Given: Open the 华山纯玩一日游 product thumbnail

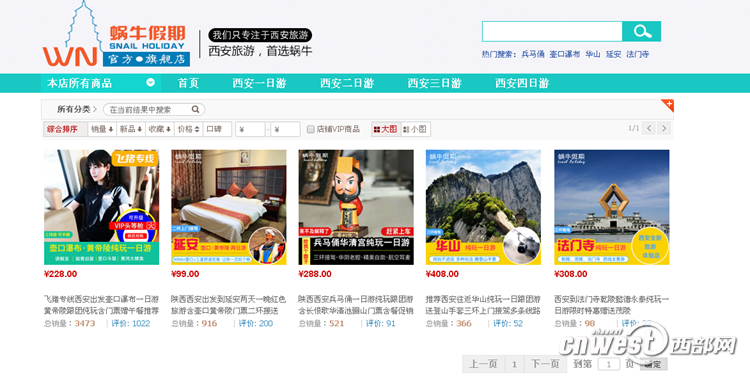Looking at the screenshot, I should coord(483,207).
